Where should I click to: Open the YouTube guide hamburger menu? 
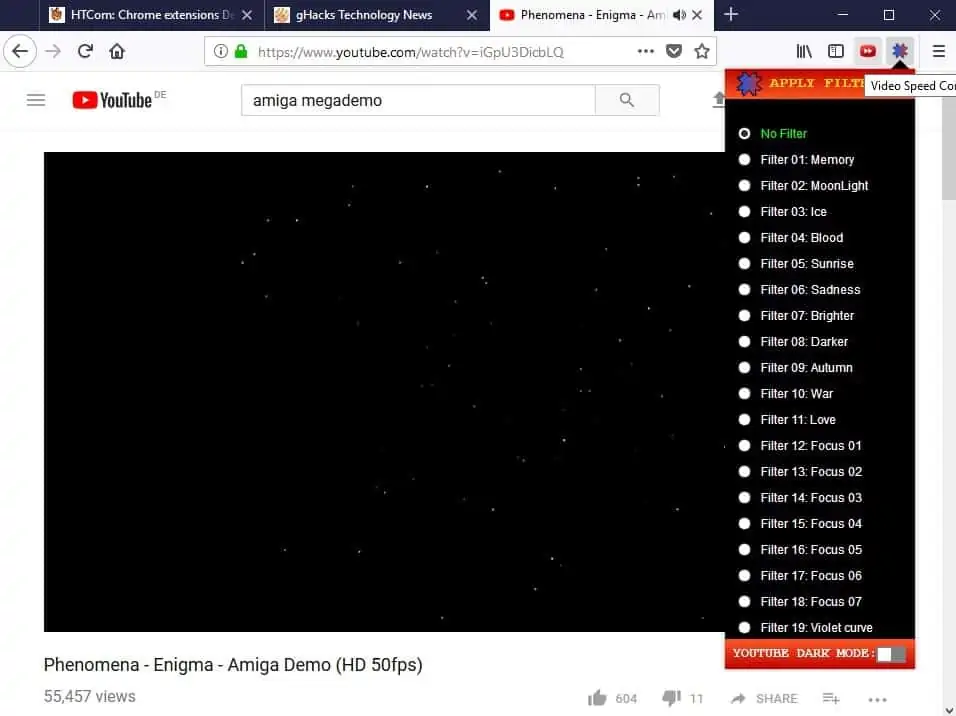click(36, 100)
